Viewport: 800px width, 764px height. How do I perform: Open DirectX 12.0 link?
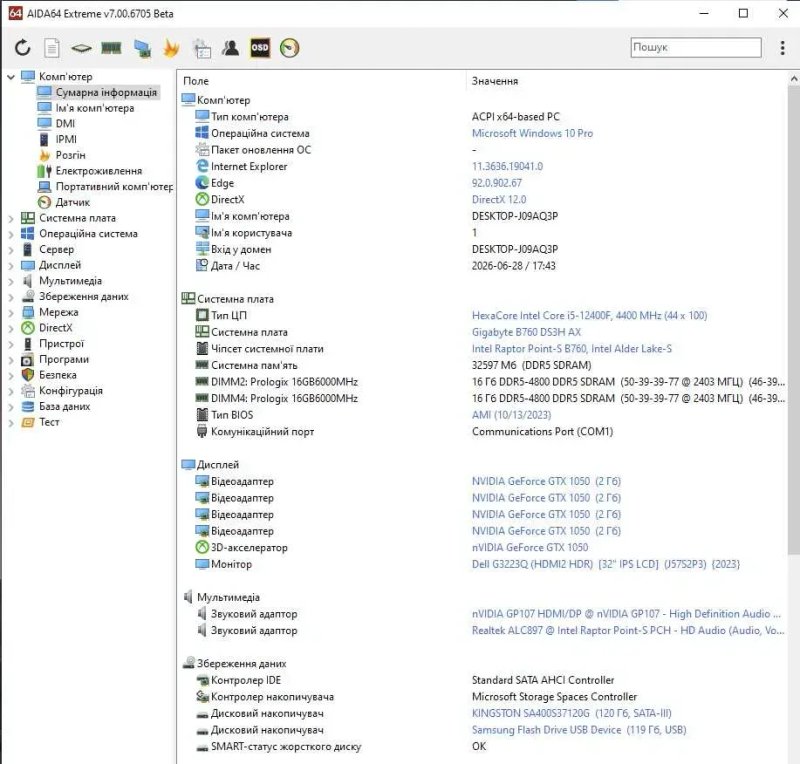pyautogui.click(x=499, y=200)
